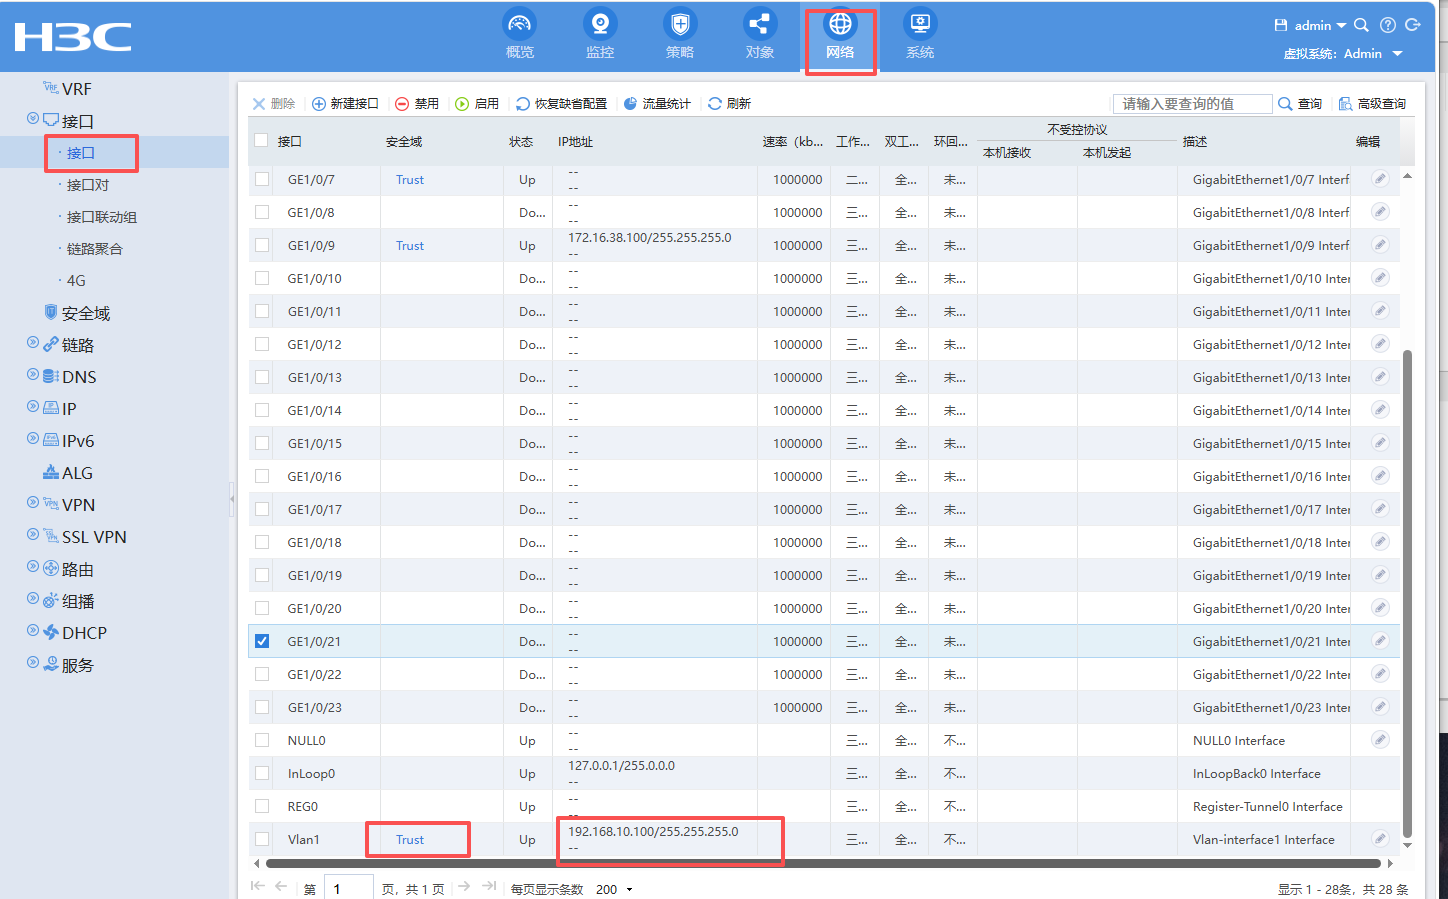Tick the REG0 row checkbox
This screenshot has width=1448, height=899.
pyautogui.click(x=262, y=806)
